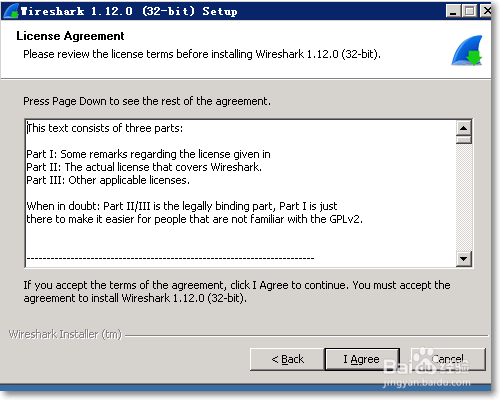Image resolution: width=500 pixels, height=400 pixels.
Task: Click the license scrollbar down arrow
Action: point(464,258)
